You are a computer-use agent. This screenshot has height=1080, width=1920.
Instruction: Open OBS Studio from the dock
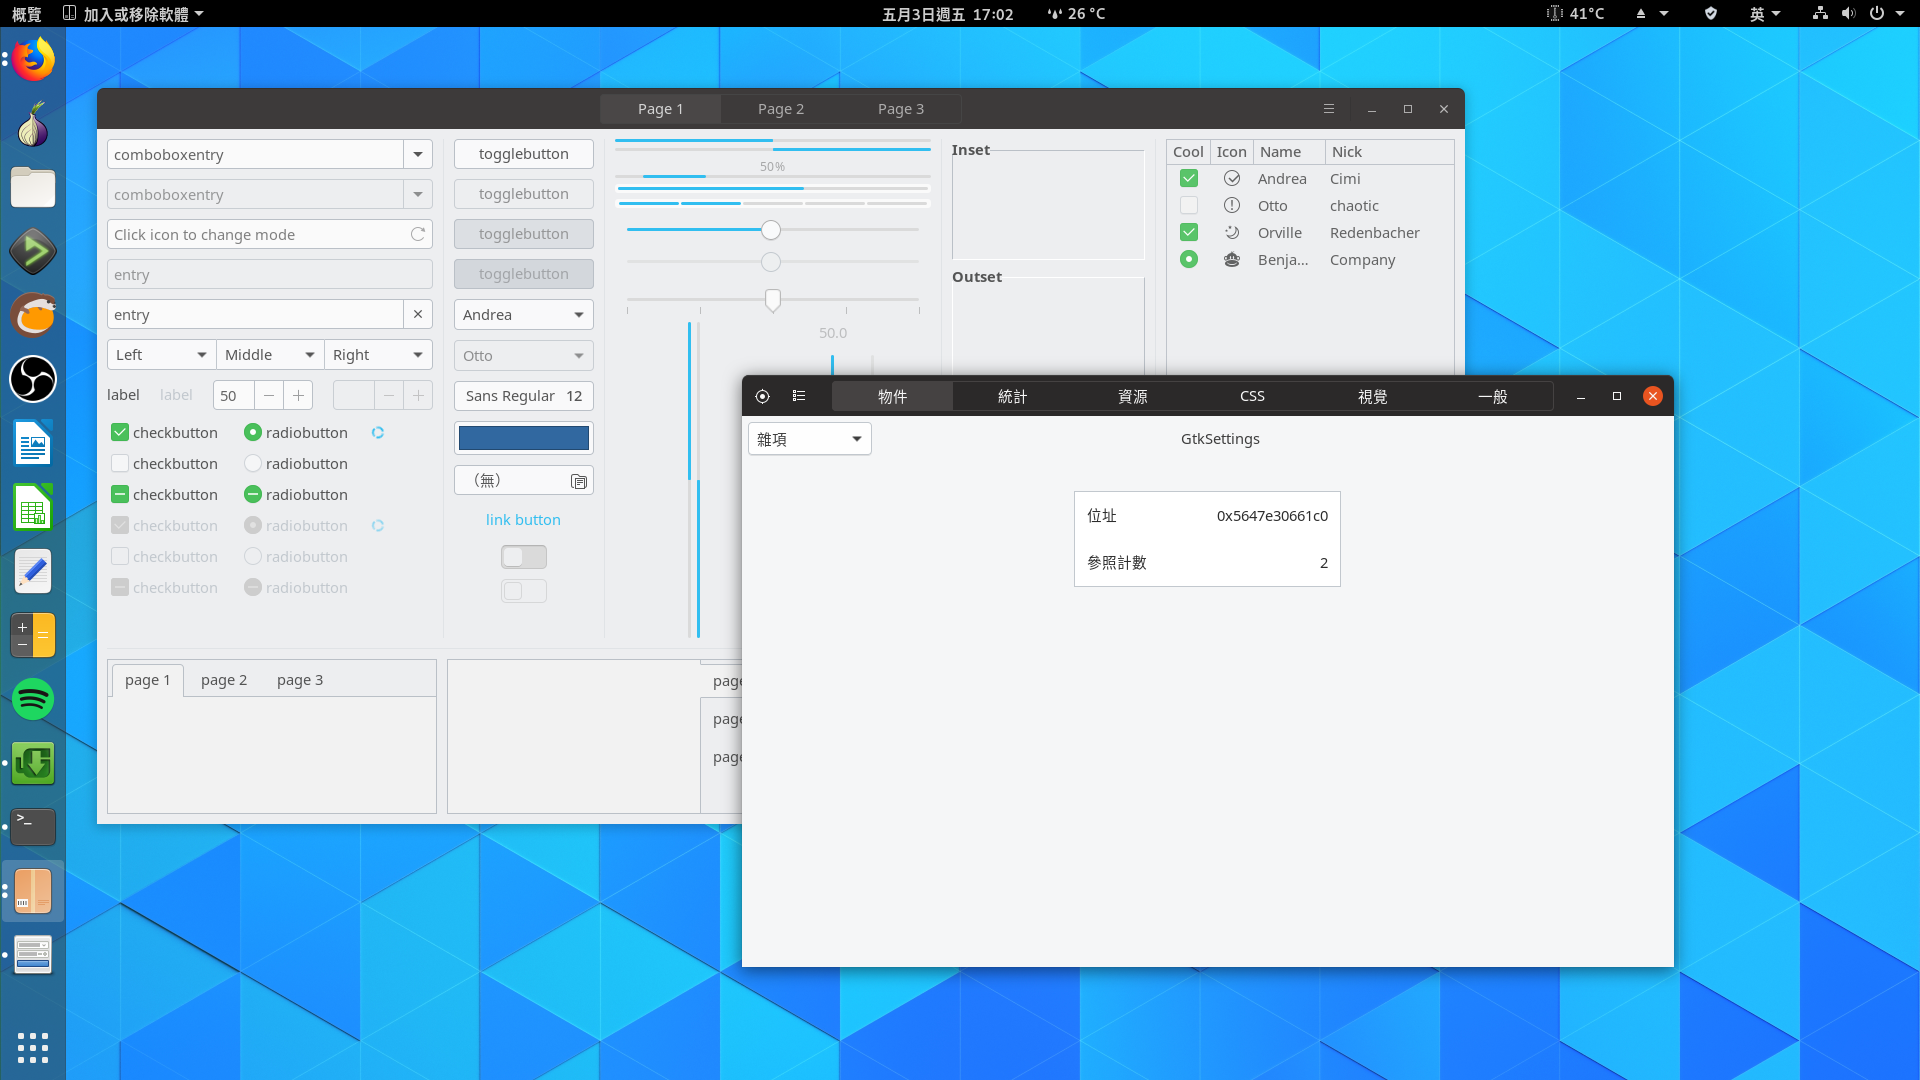[33, 380]
